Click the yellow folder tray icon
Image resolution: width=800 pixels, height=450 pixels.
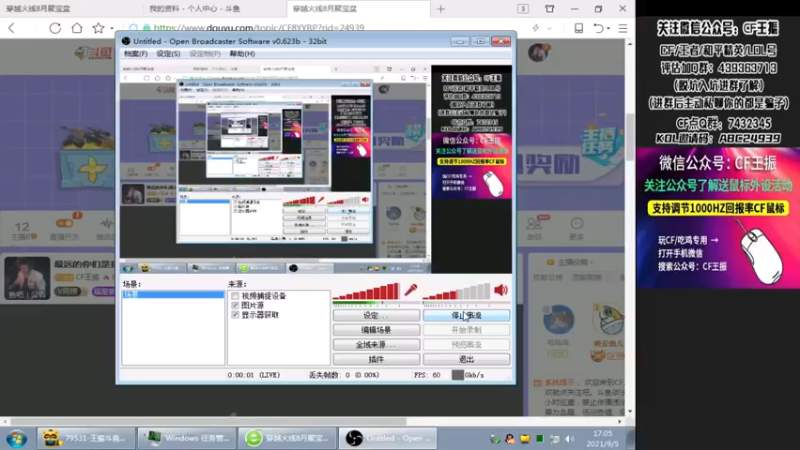[x=525, y=439]
